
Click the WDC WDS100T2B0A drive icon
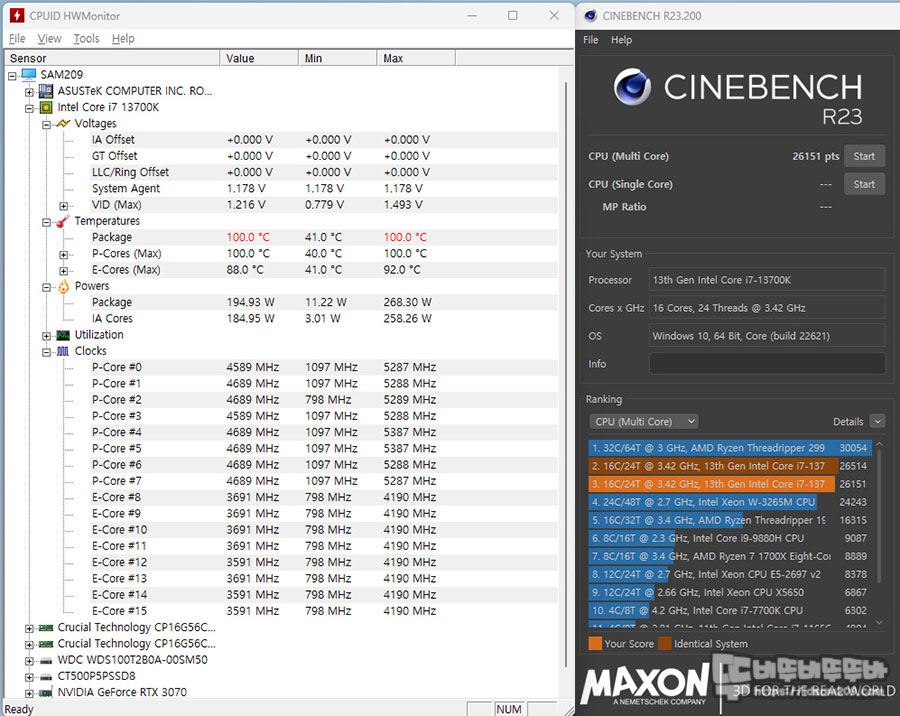click(x=46, y=661)
